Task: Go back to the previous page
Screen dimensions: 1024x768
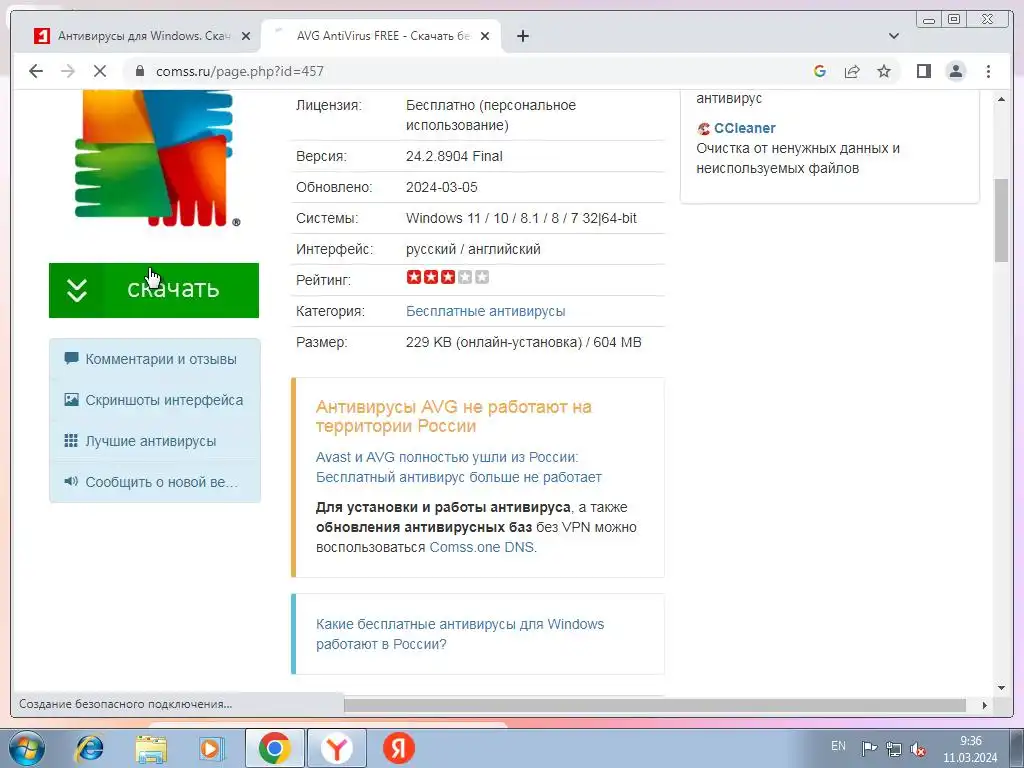Action: pos(36,71)
